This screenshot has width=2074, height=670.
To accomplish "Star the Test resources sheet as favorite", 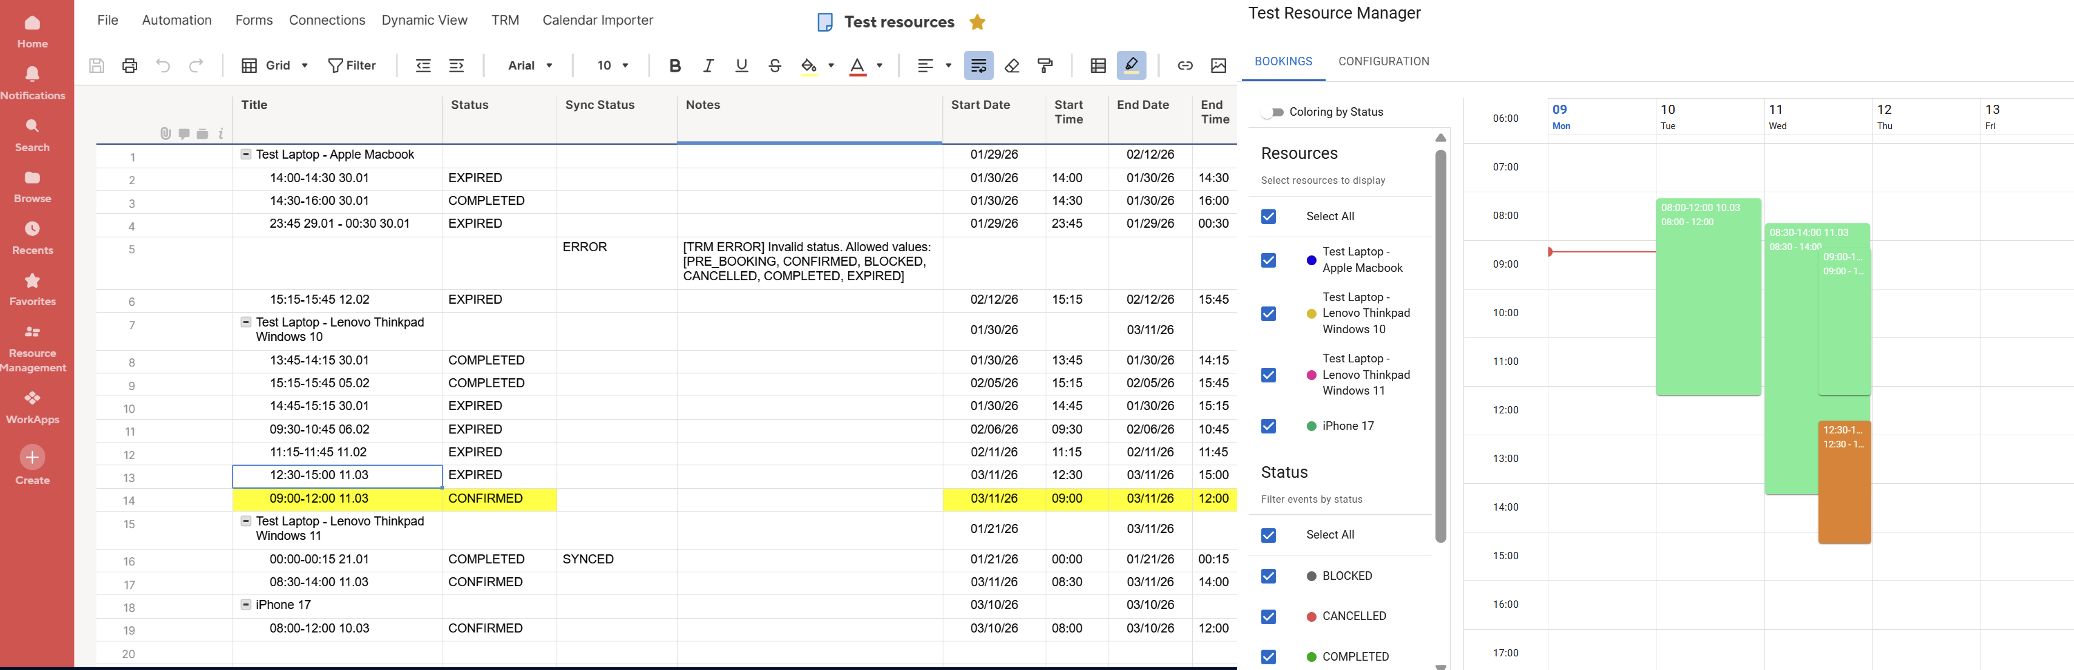I will coord(978,22).
